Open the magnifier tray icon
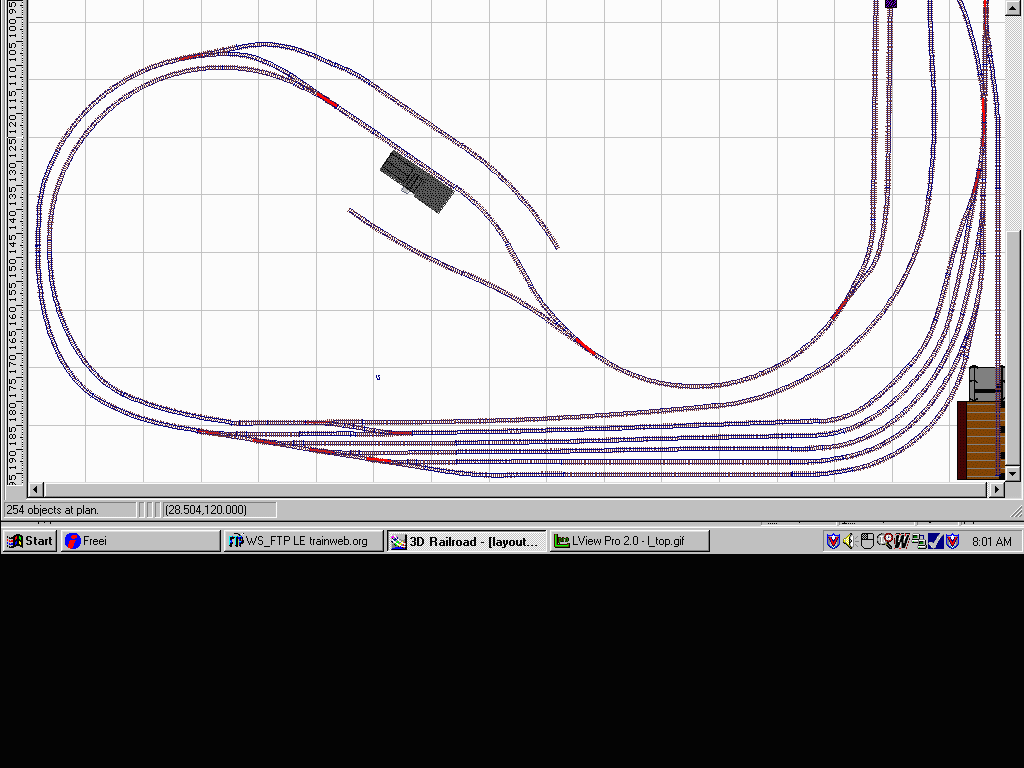 (884, 541)
